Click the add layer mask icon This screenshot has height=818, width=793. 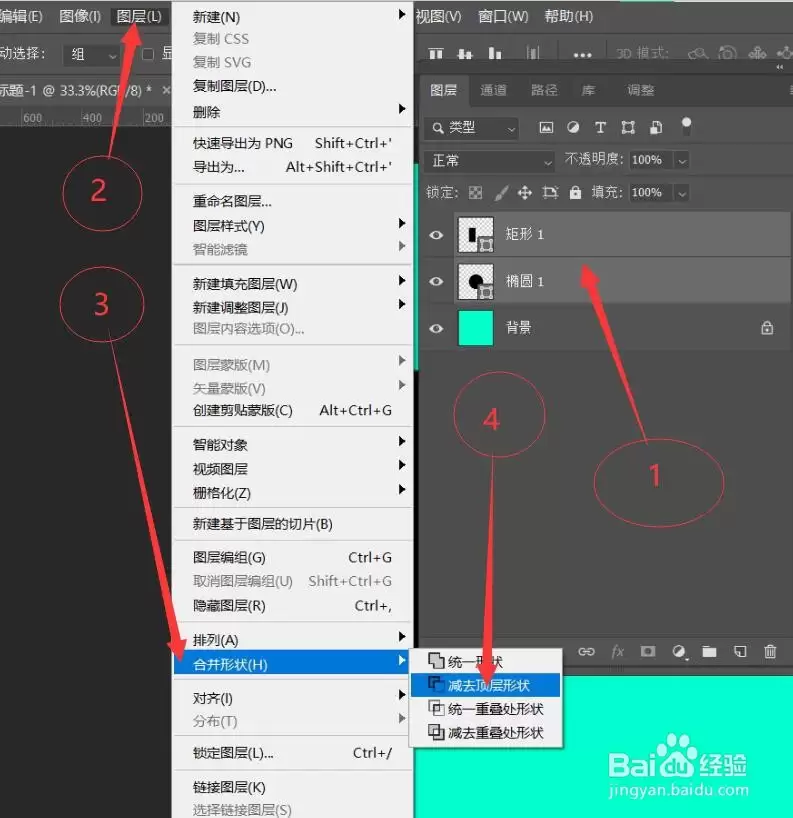(648, 651)
